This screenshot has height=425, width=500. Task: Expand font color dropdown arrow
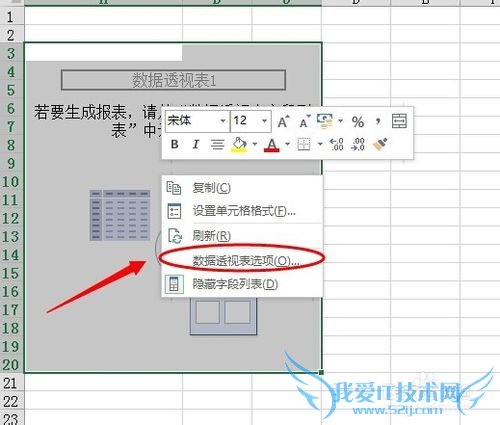[287, 144]
